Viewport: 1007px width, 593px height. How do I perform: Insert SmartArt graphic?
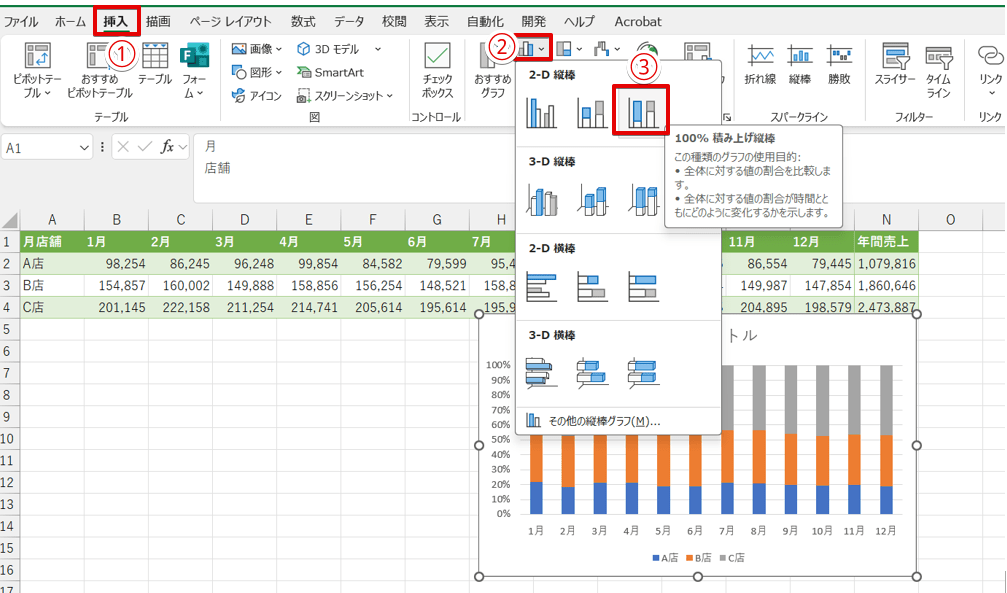coord(330,73)
